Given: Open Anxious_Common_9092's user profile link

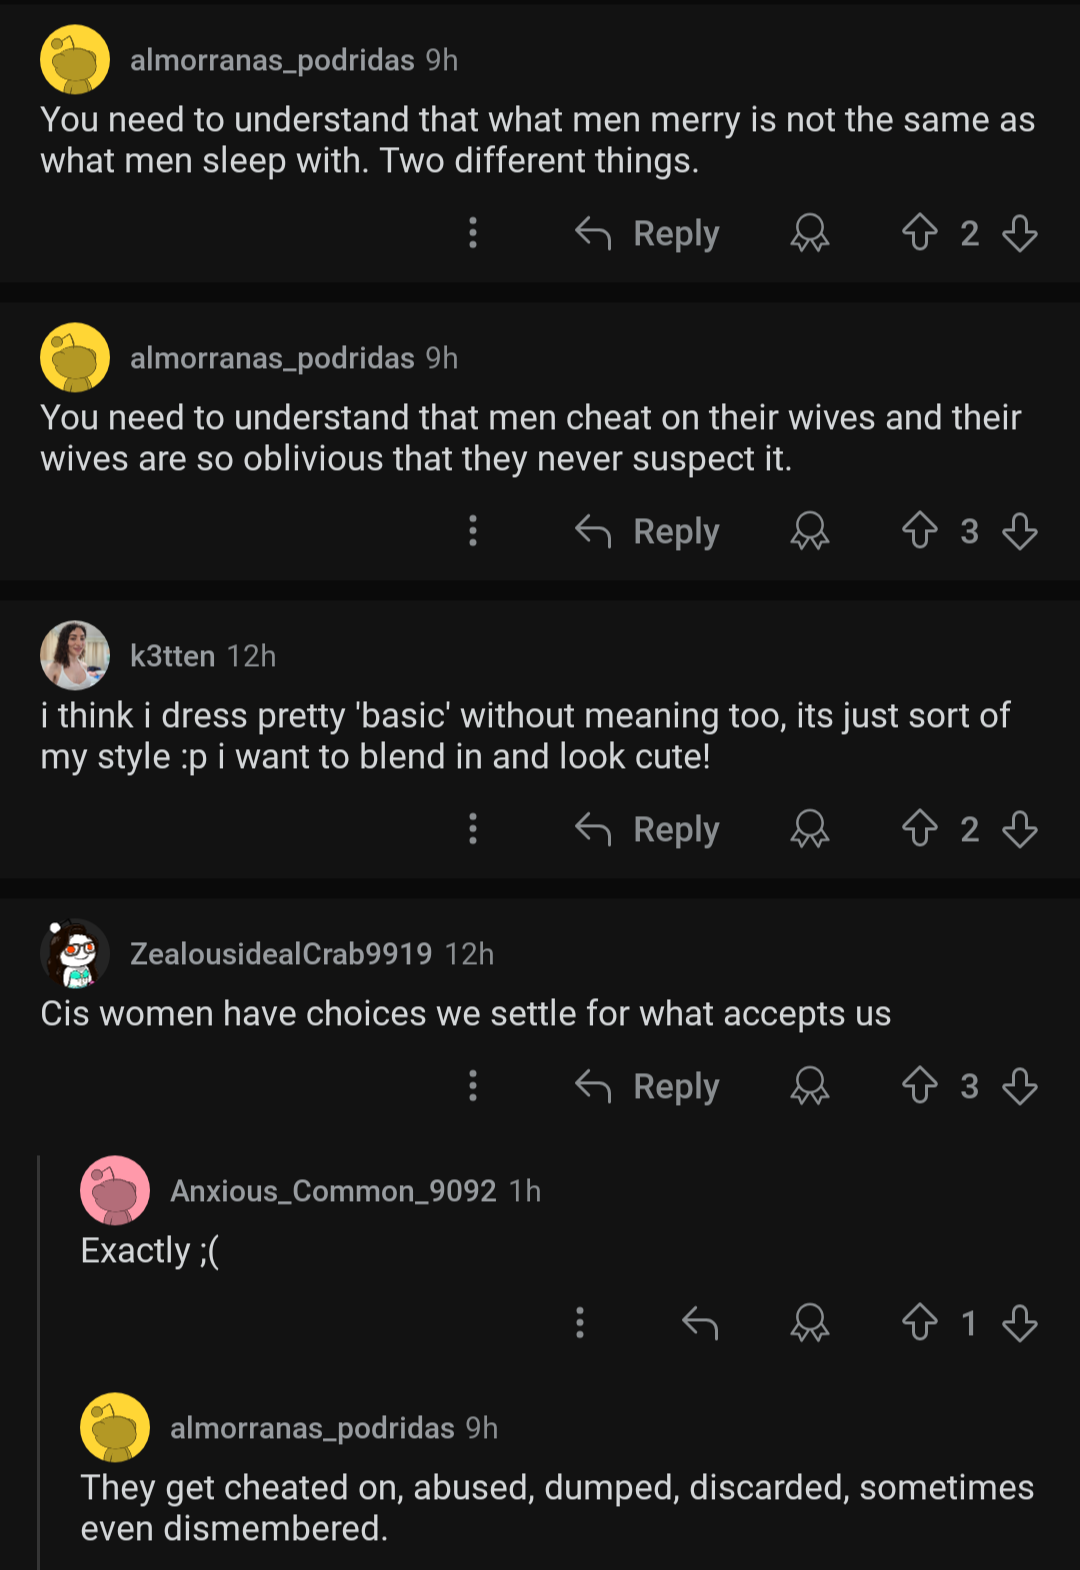Looking at the screenshot, I should tap(333, 1191).
